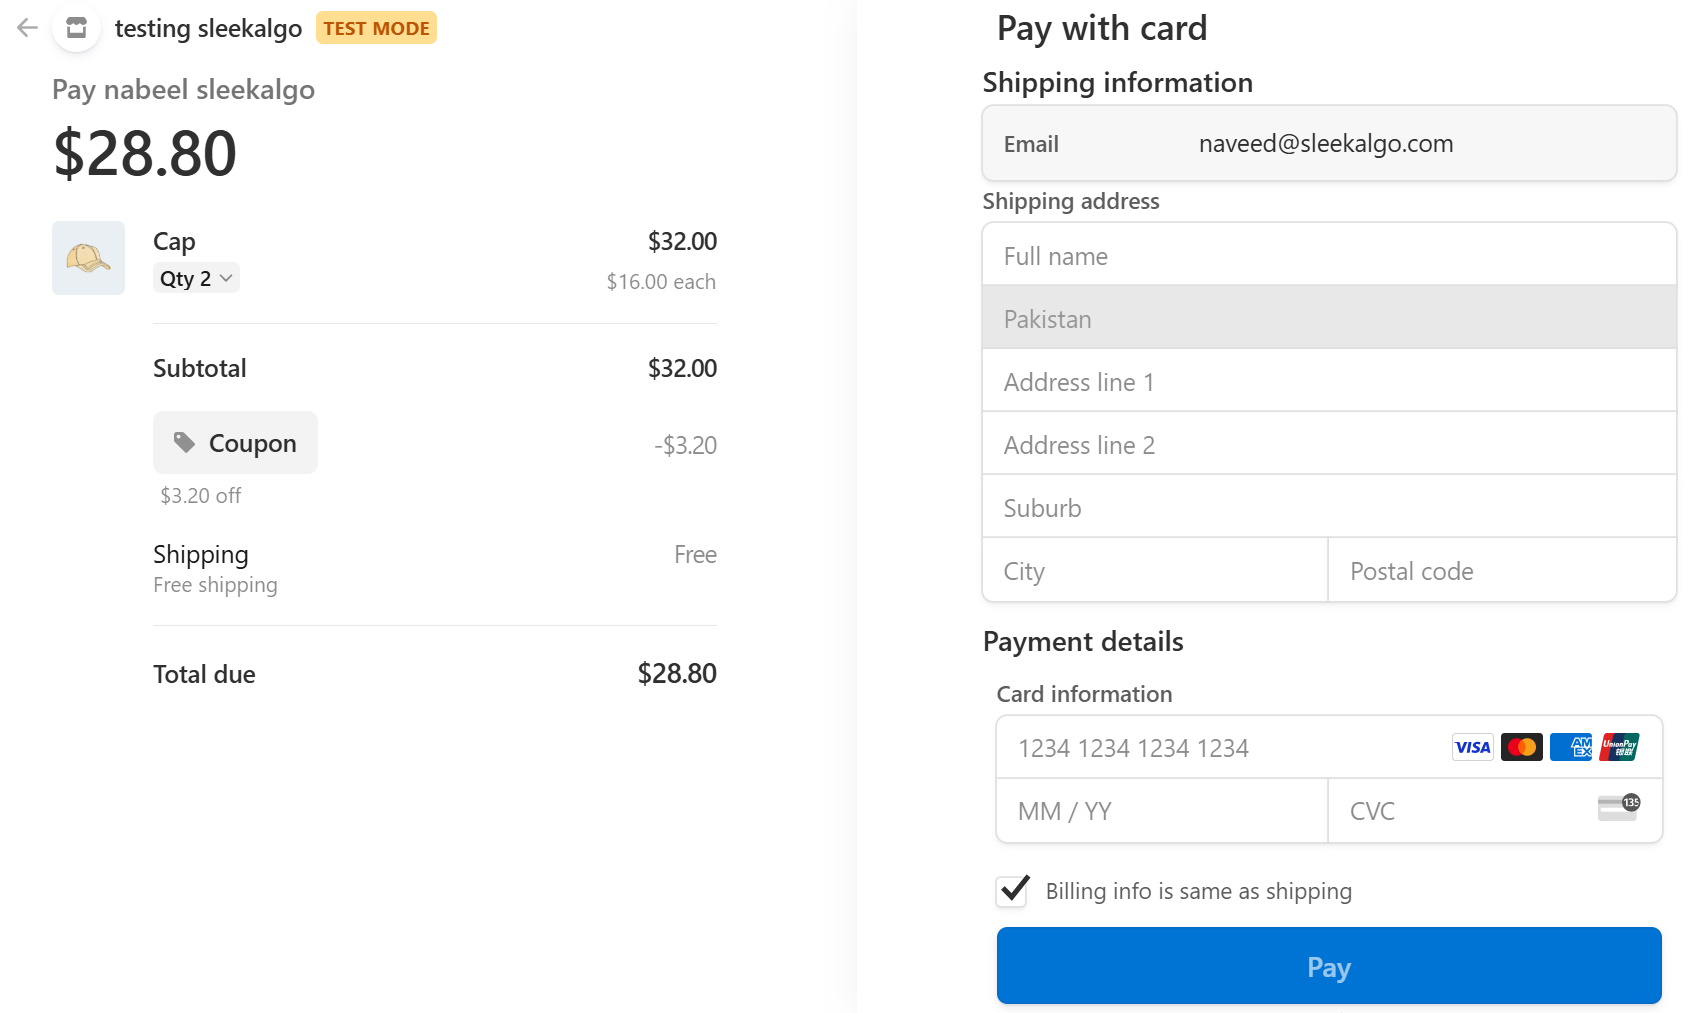Click the CVC card hint icon

coord(1618,808)
